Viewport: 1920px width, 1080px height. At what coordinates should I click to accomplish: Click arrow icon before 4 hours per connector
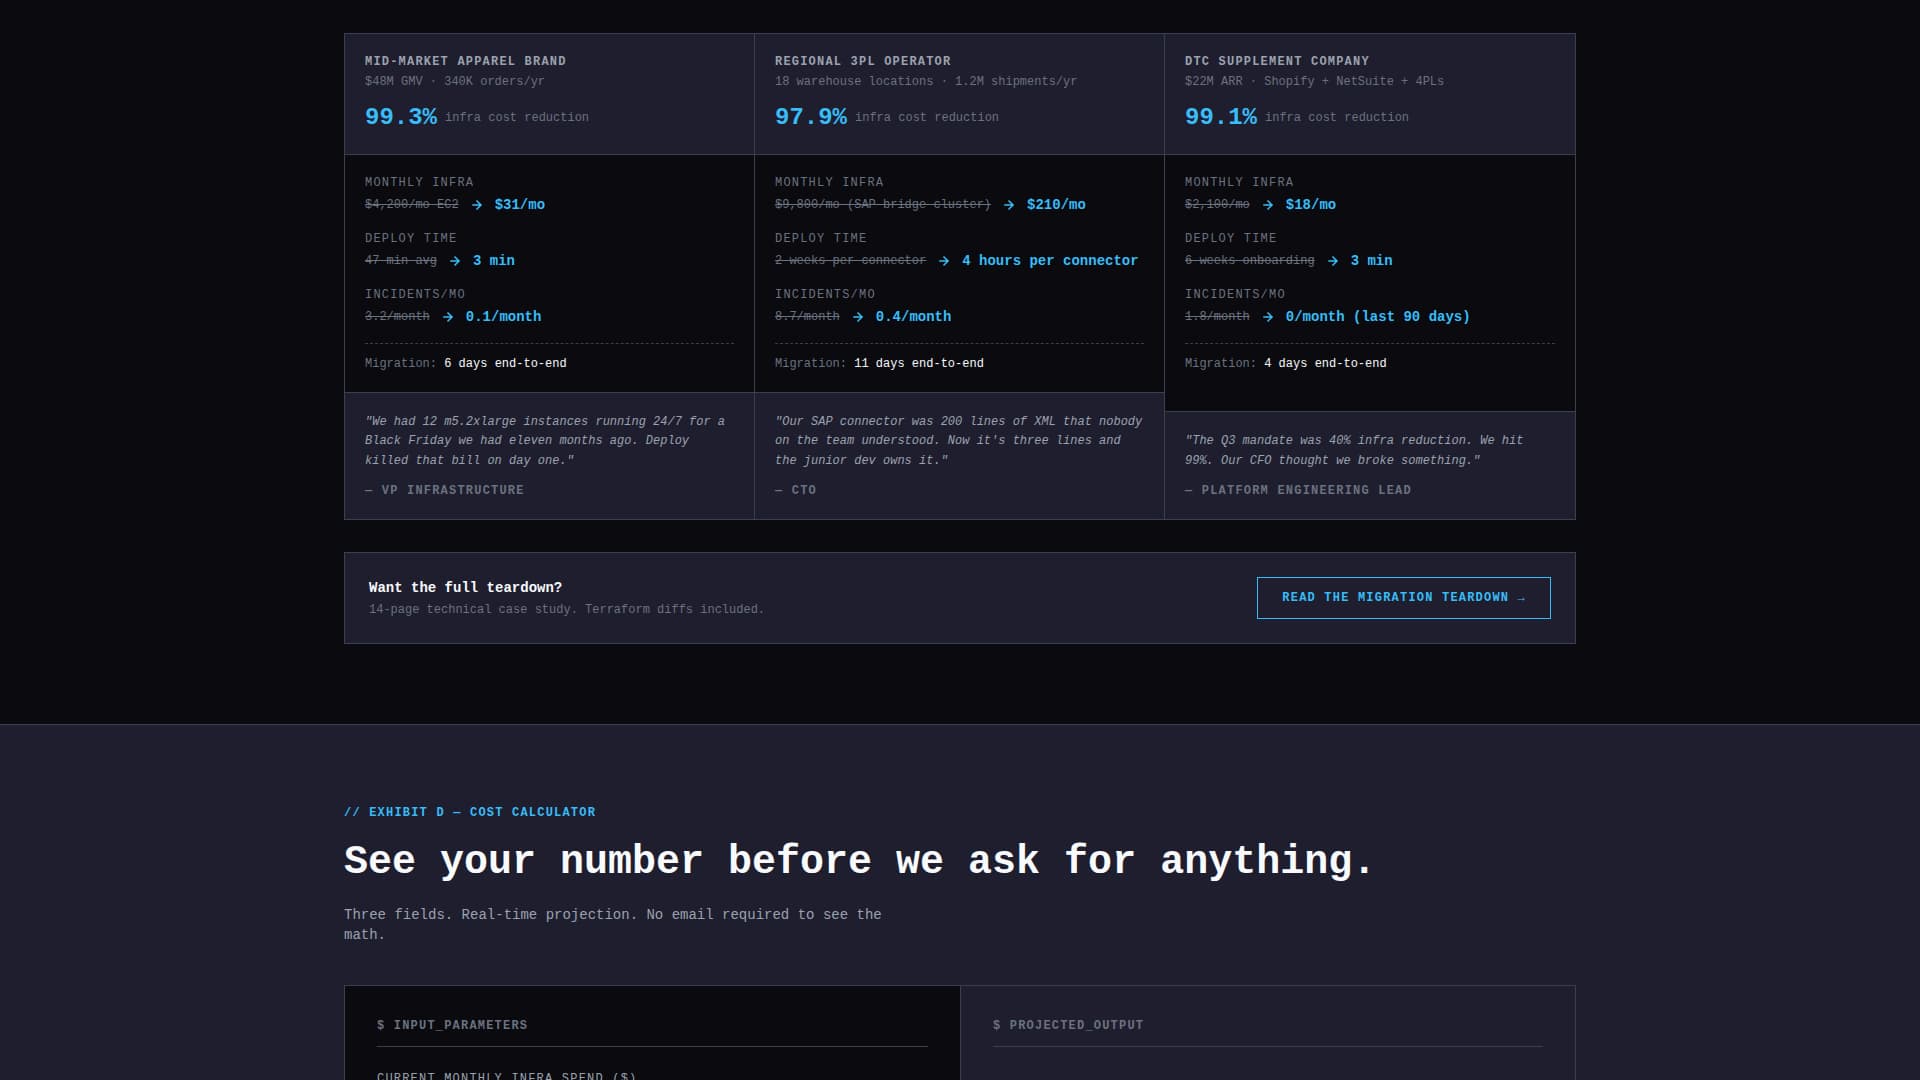click(x=944, y=261)
